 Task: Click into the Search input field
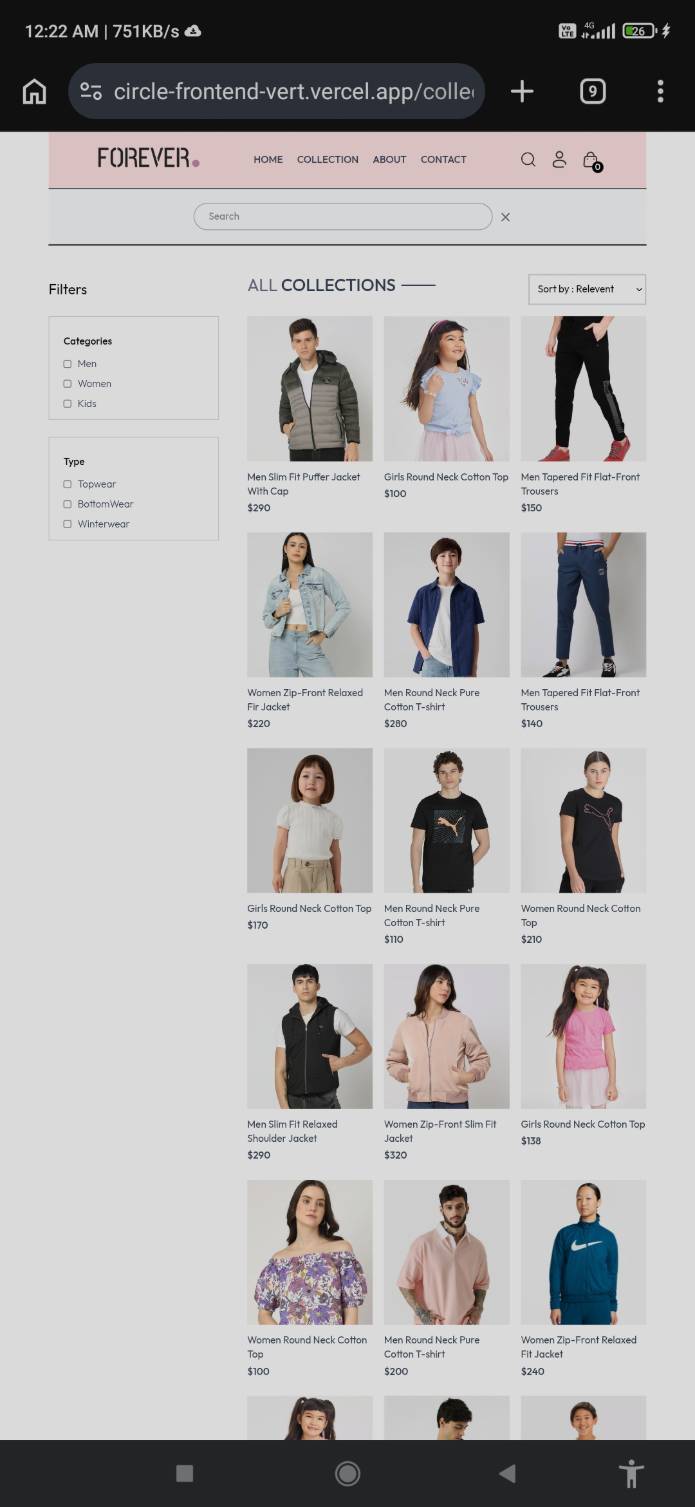343,216
